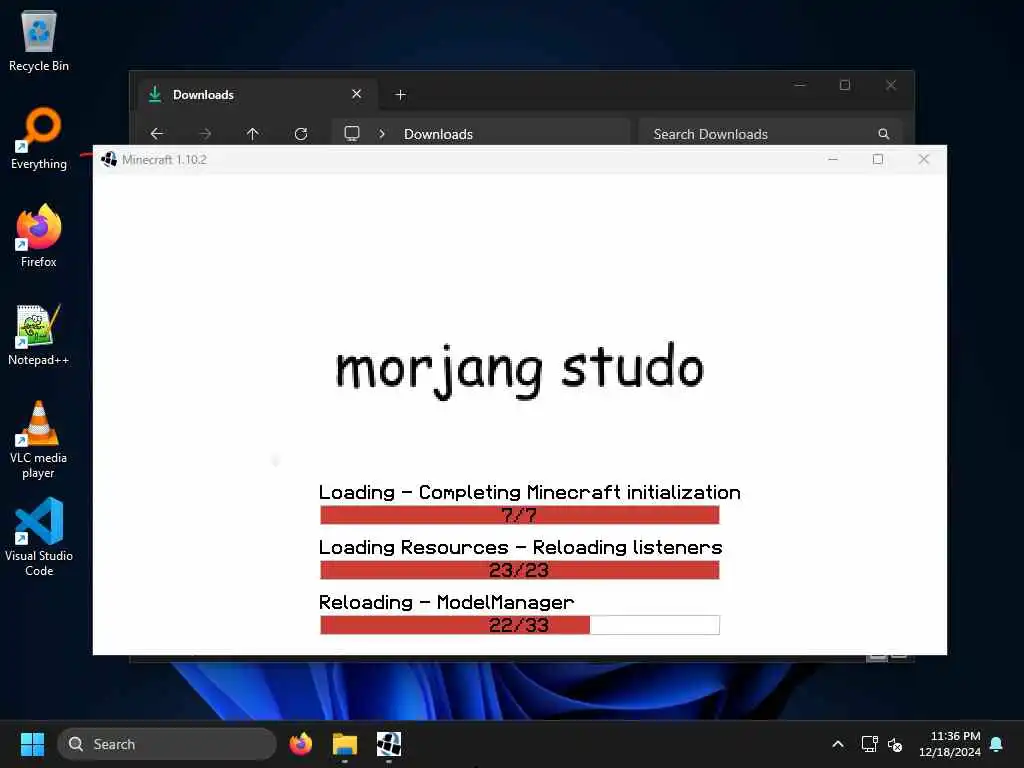Screen dimensions: 1024x768
Task: Expand the address bar chevron before Downloads
Action: click(382, 134)
